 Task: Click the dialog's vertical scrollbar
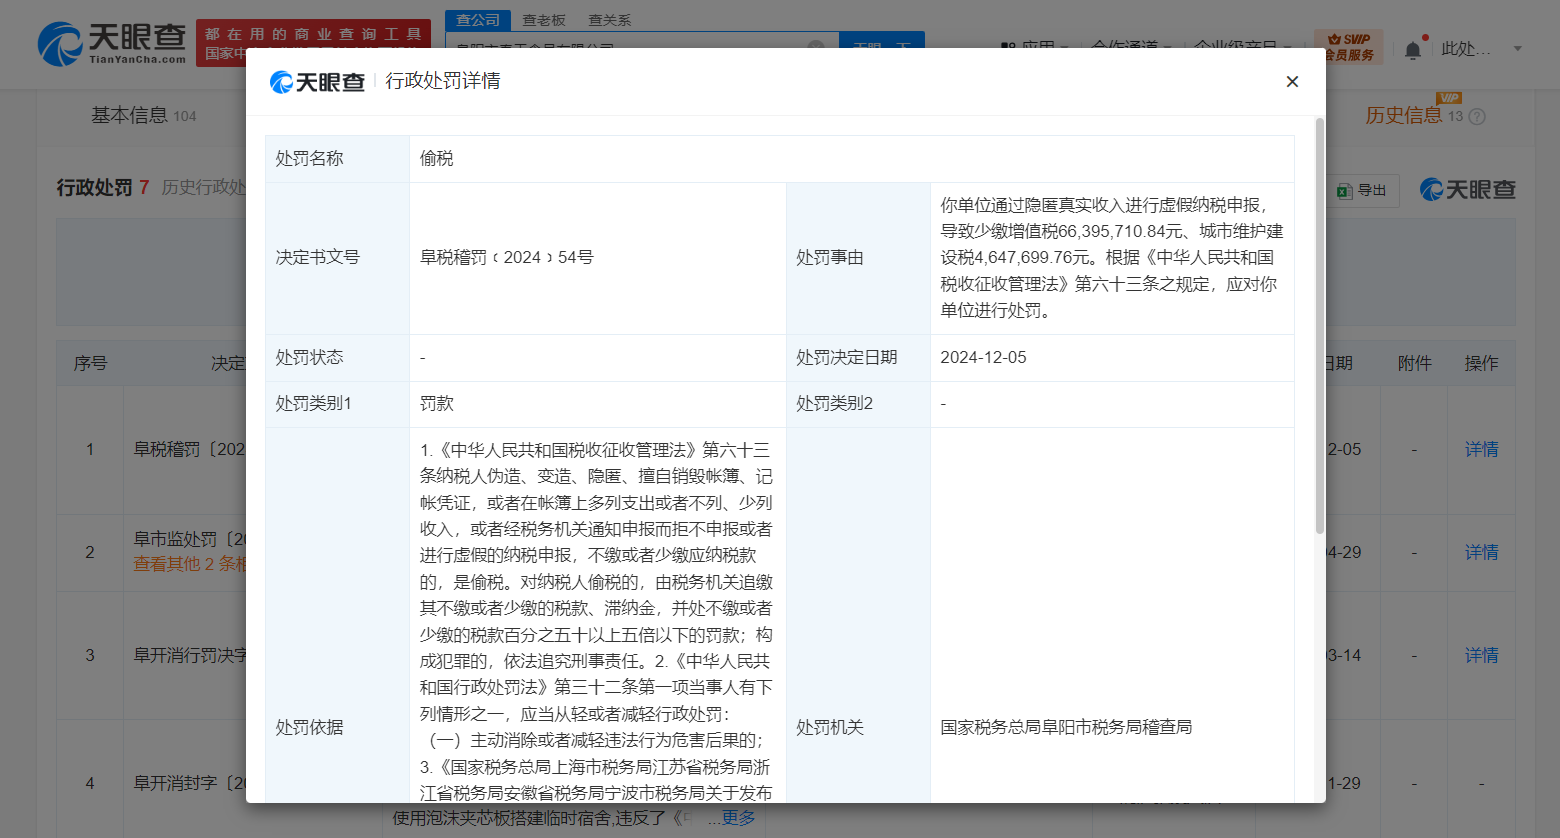(1319, 326)
